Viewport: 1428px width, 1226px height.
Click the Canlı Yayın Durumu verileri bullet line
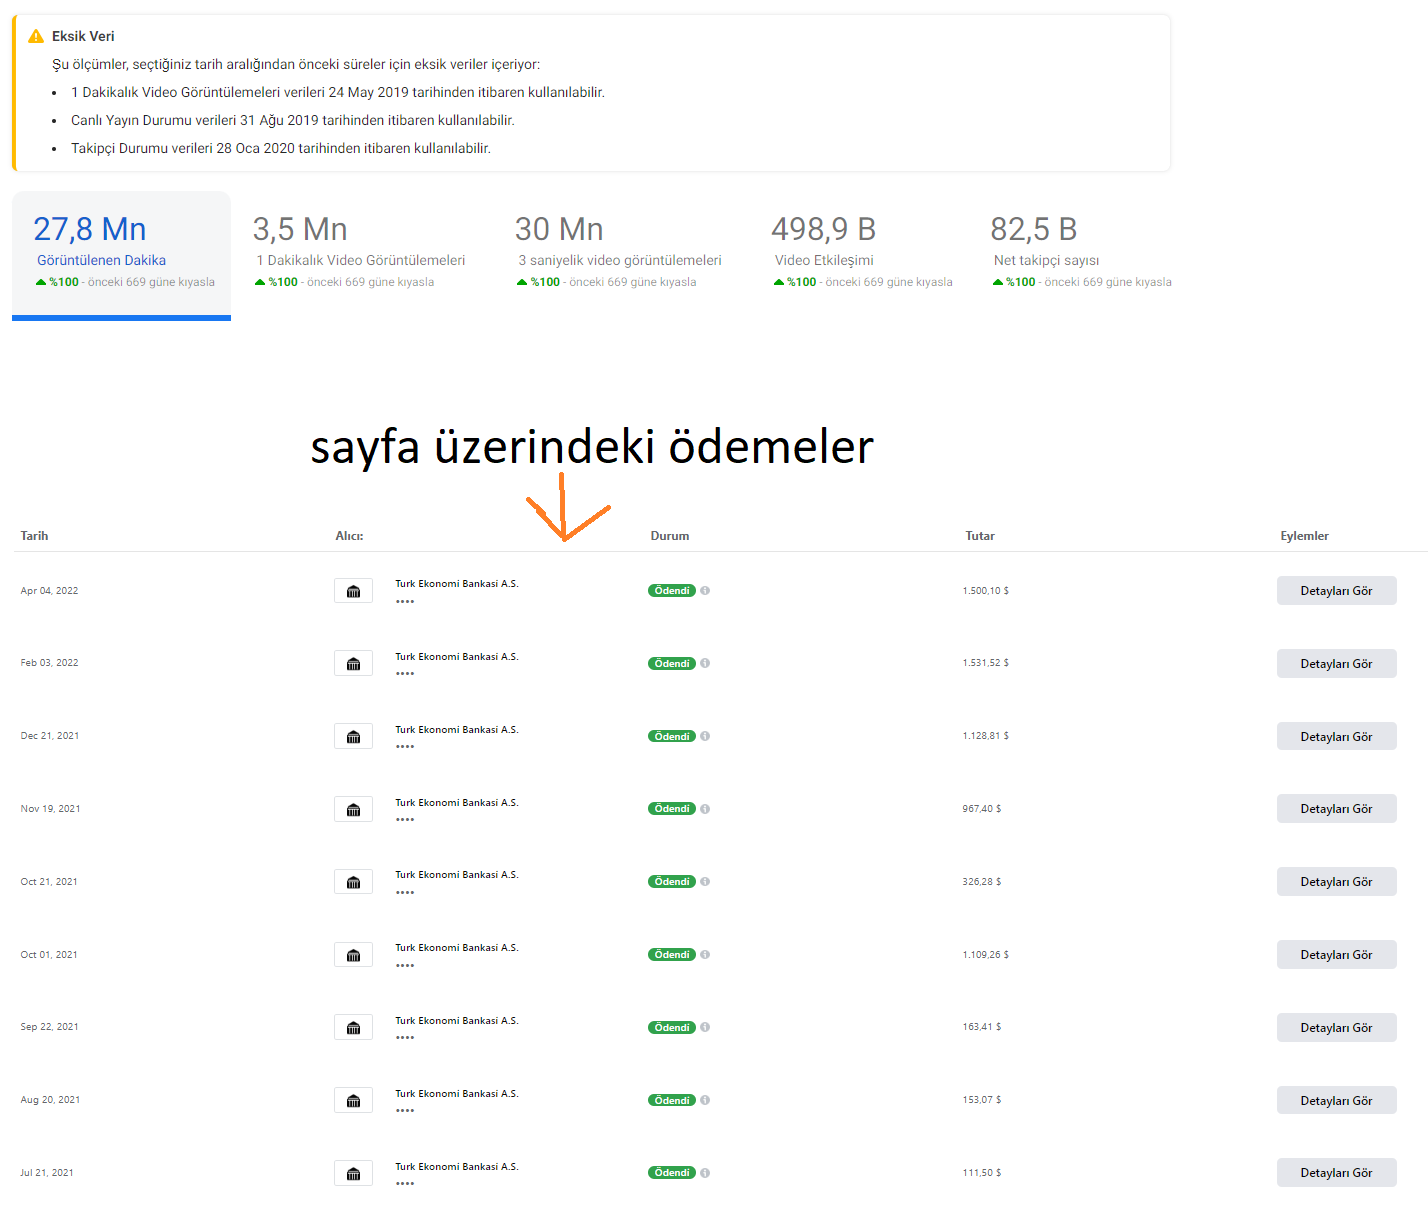click(x=293, y=120)
